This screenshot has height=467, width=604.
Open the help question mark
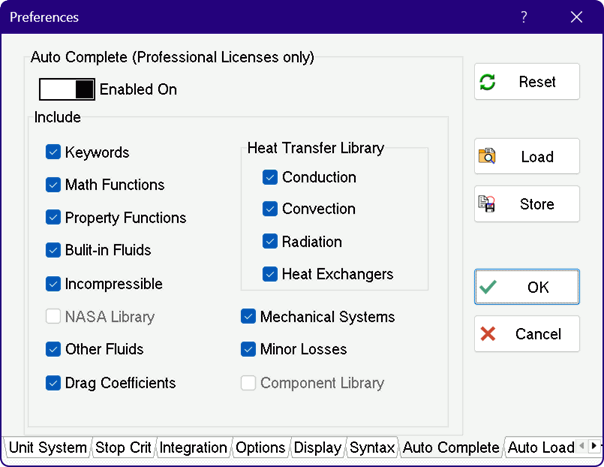pos(524,17)
